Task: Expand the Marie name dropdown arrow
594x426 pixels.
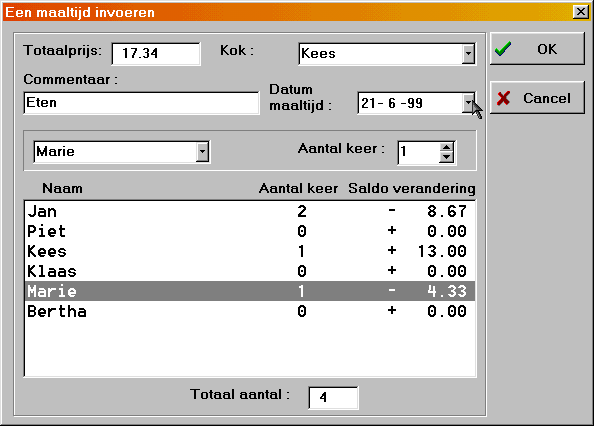Action: 203,152
